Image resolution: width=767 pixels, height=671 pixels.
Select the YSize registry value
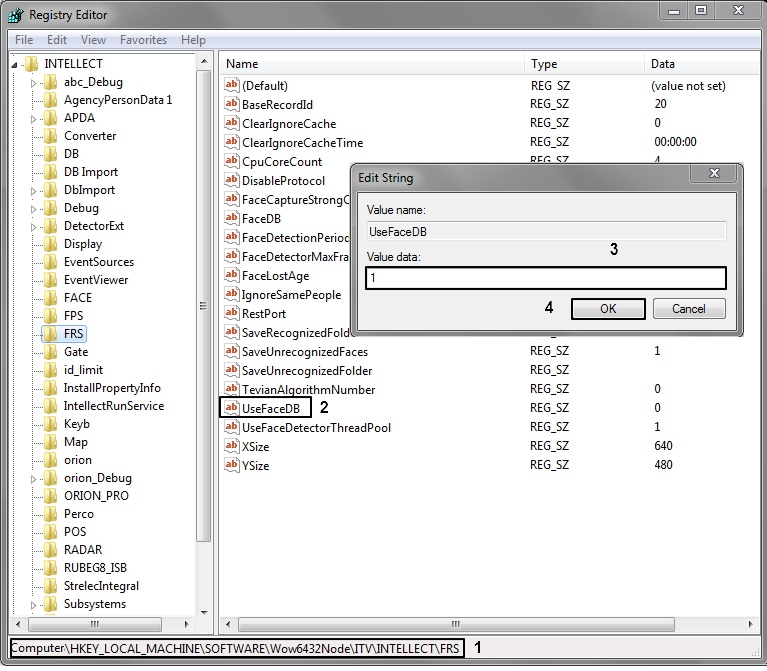255,465
